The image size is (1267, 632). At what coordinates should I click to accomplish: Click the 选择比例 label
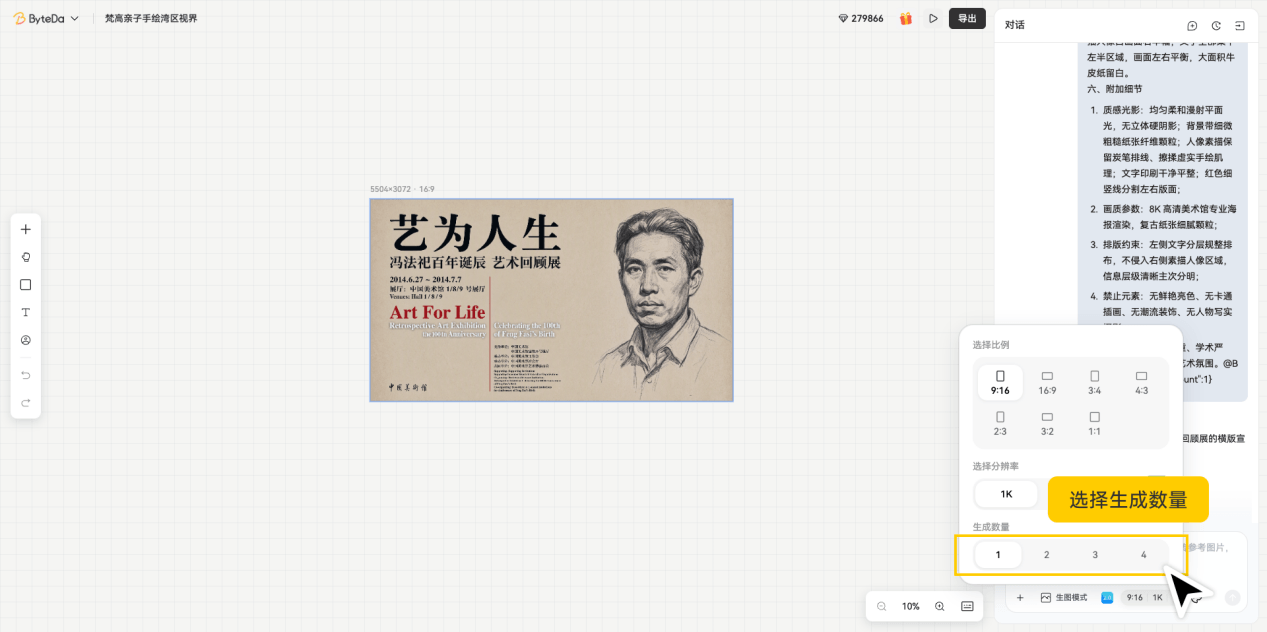point(991,345)
